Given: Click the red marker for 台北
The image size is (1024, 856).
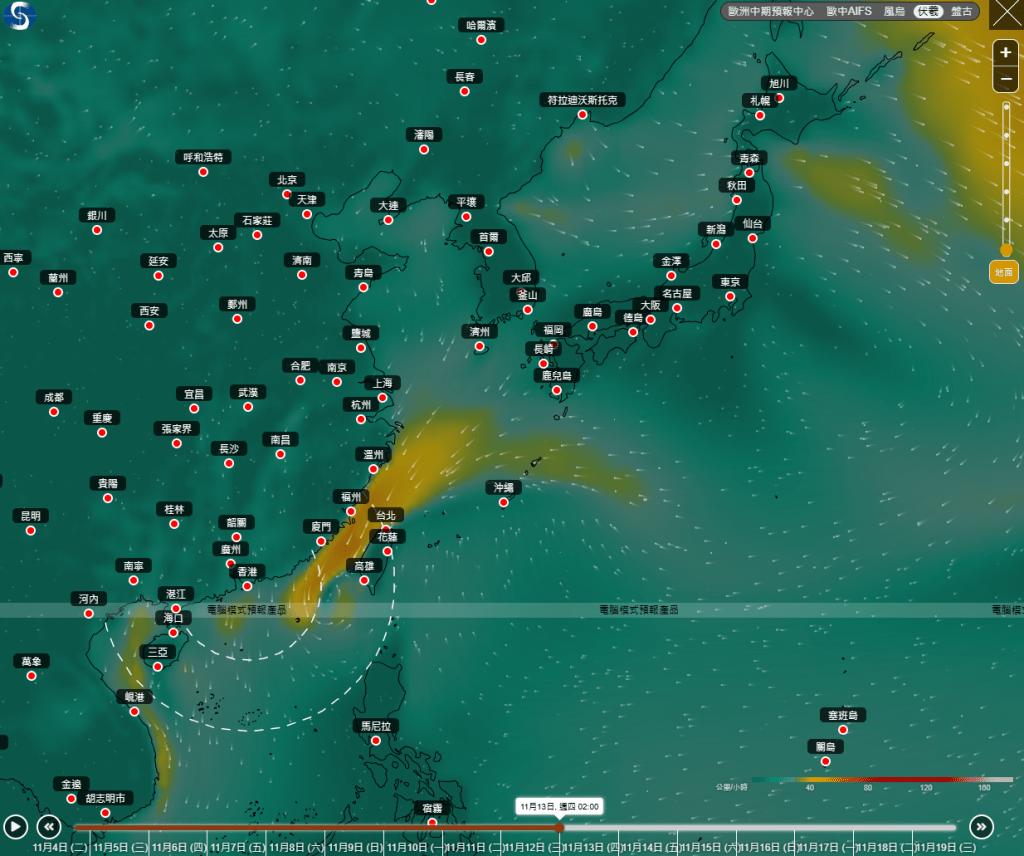Looking at the screenshot, I should [x=386, y=529].
